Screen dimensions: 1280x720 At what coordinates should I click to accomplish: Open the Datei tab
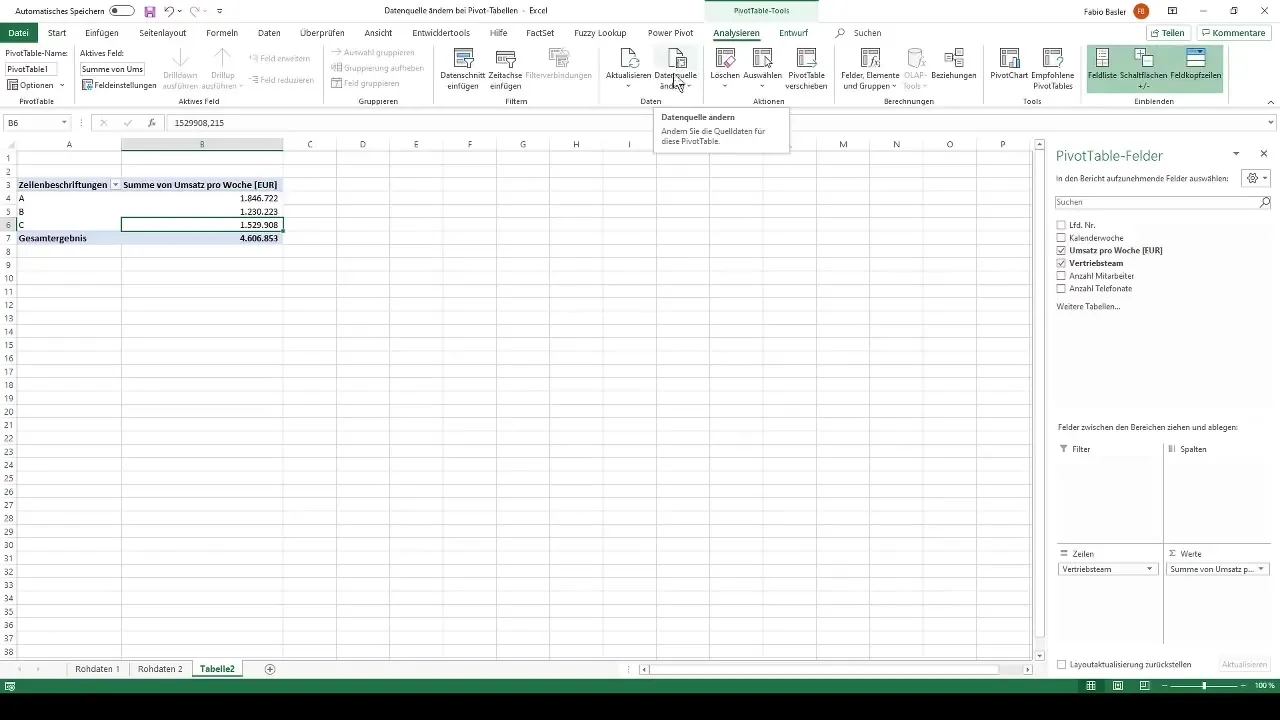click(18, 33)
